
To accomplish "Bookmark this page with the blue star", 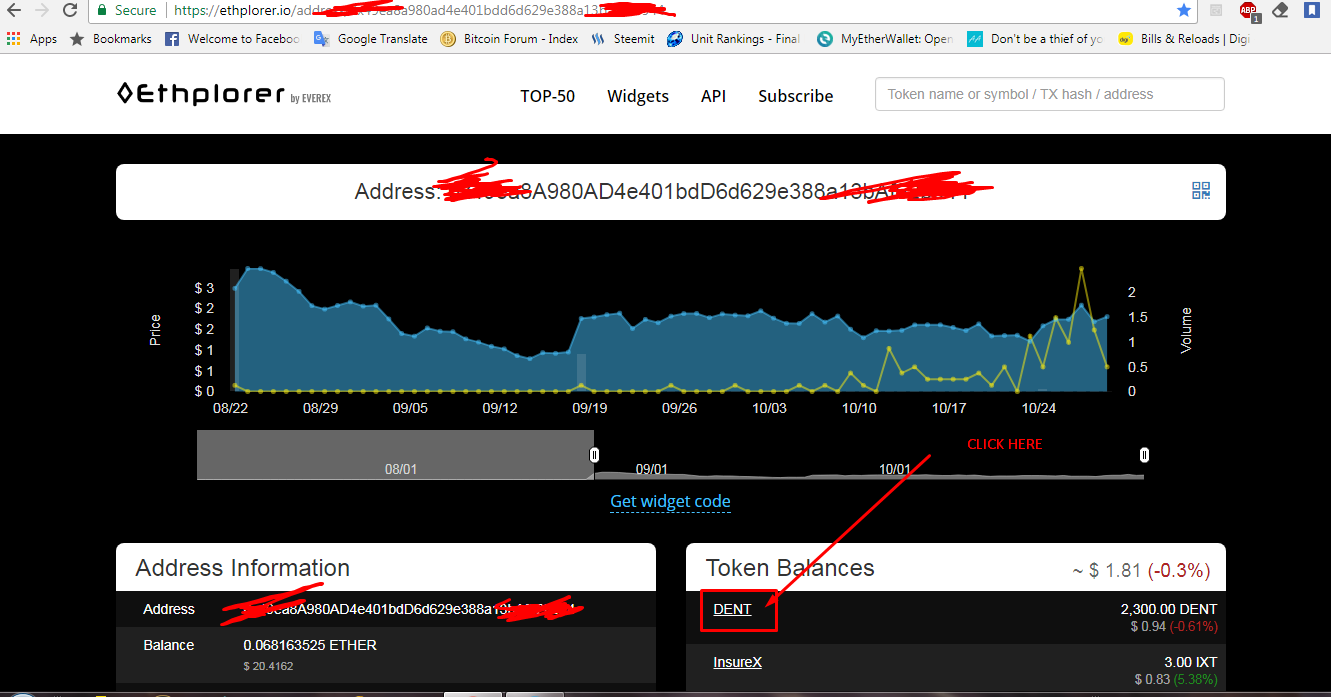I will [x=1184, y=10].
